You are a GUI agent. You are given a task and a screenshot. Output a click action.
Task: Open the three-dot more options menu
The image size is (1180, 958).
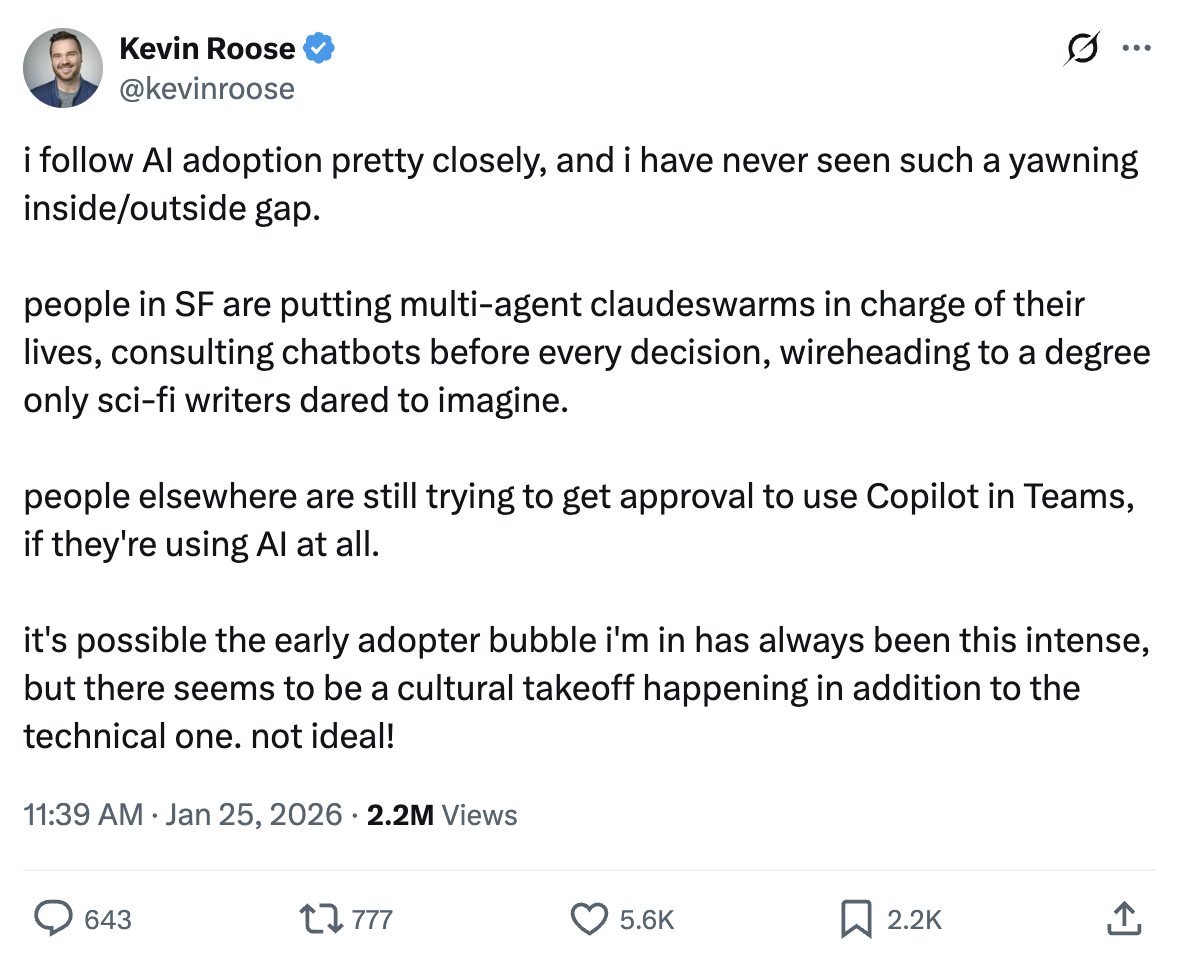[1136, 48]
